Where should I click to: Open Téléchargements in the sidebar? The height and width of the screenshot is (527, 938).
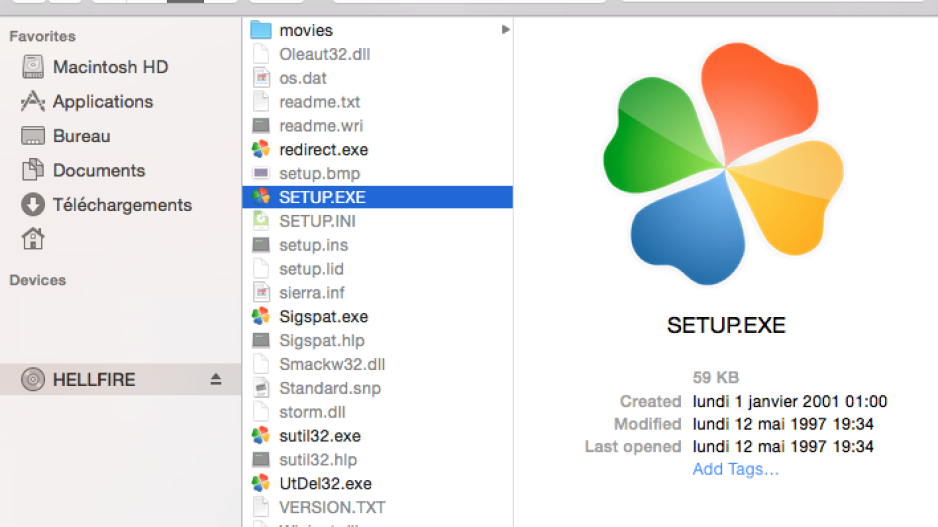click(120, 205)
